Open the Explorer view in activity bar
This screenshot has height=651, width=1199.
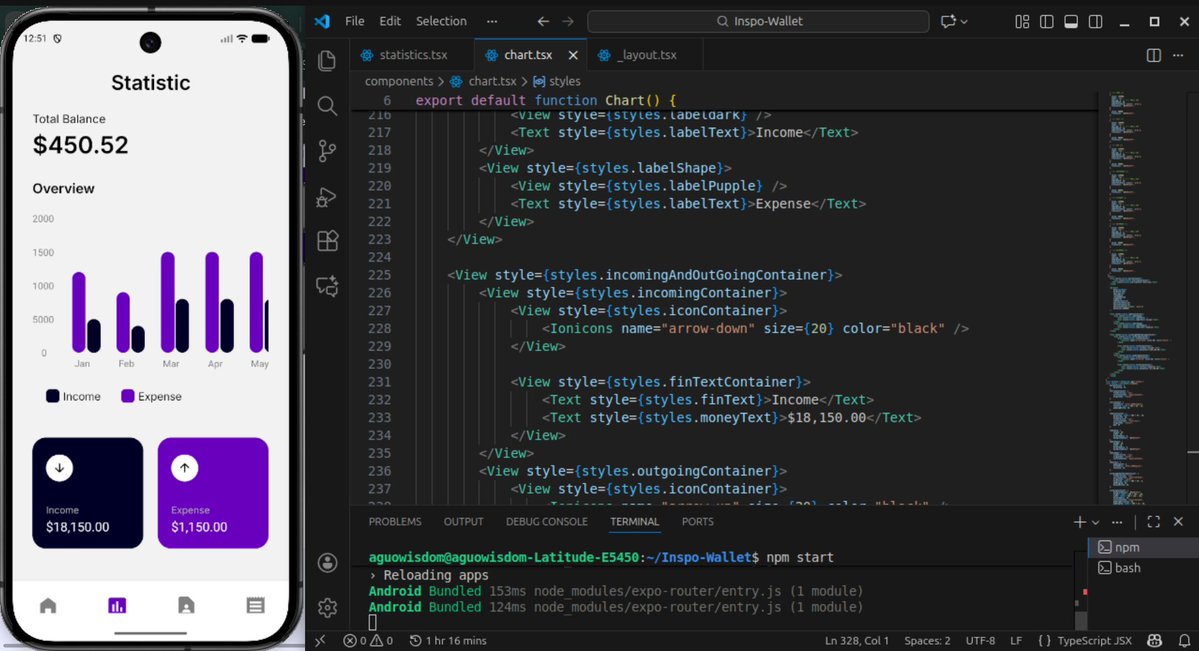[327, 60]
